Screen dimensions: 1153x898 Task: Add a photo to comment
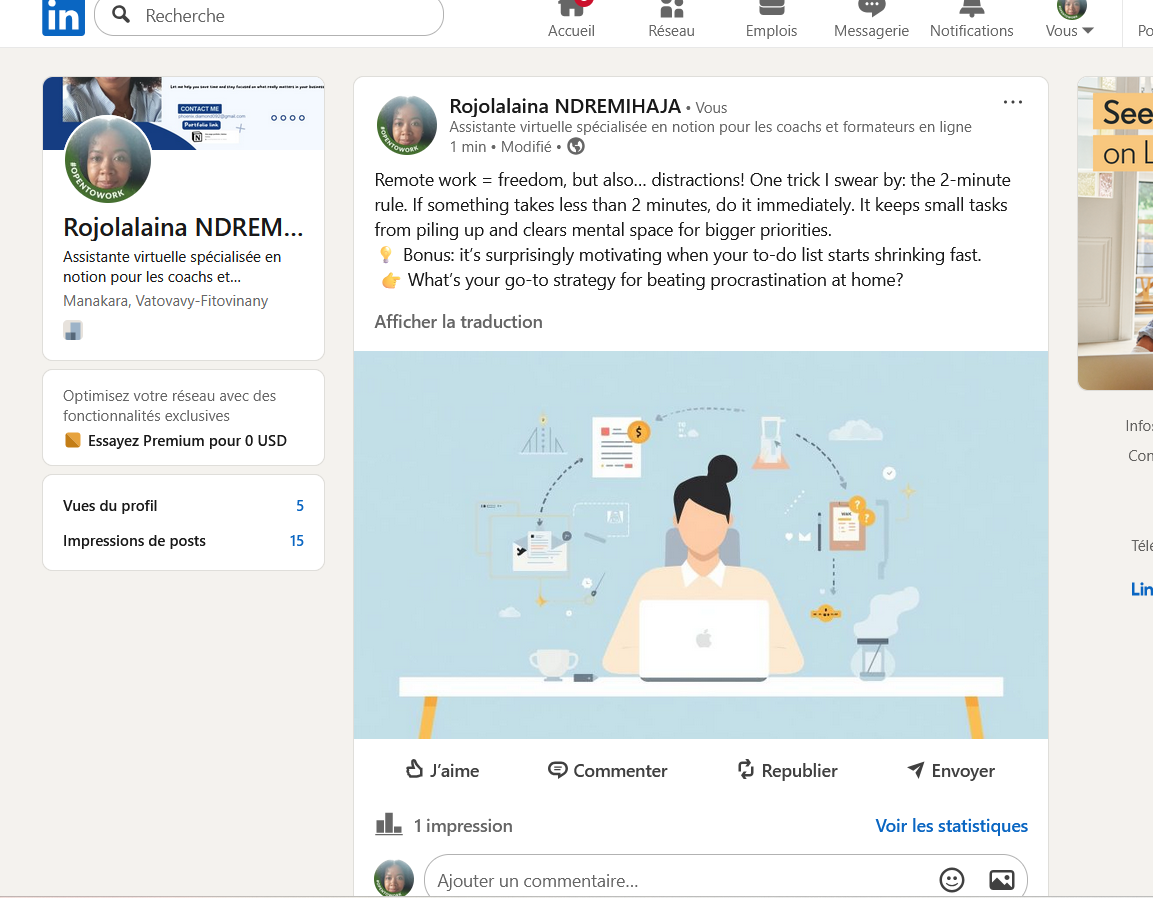pyautogui.click(x=1001, y=880)
